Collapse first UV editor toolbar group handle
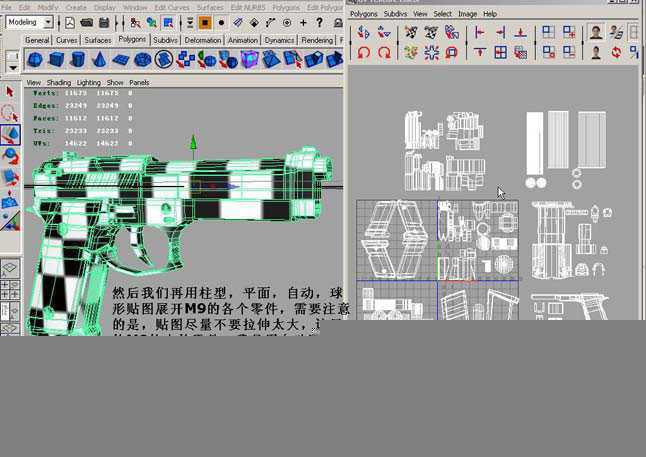Screen dimensions: 646x457 click(350, 42)
